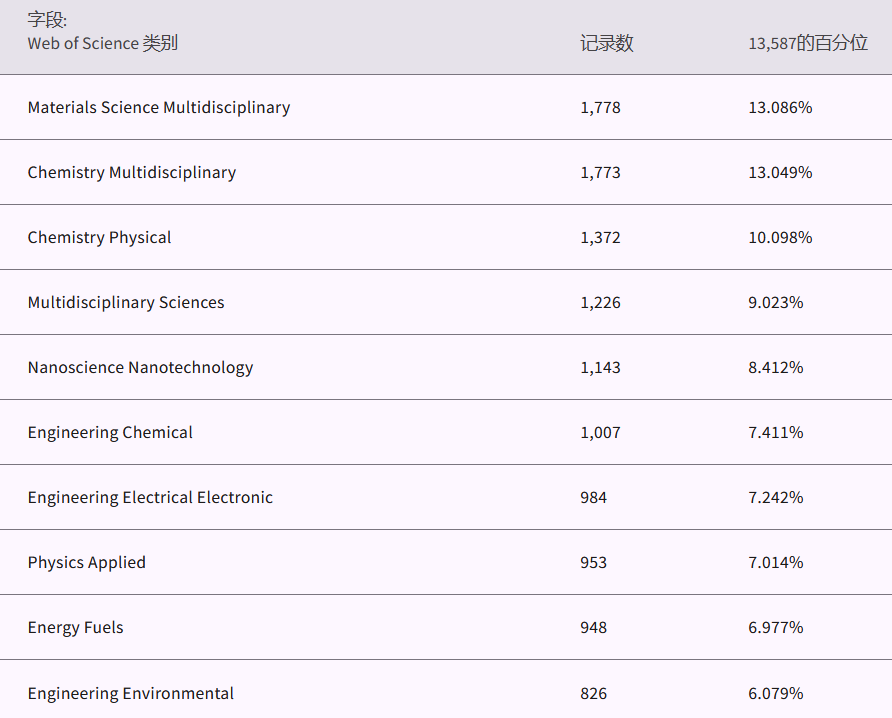Click the Web of Science 类别 header
This screenshot has width=892, height=718.
pos(102,43)
